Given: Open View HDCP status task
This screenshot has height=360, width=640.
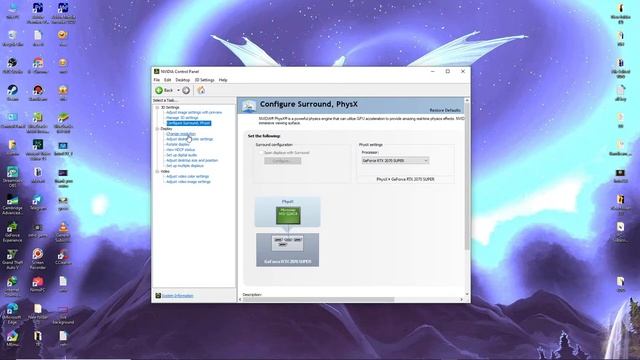Looking at the screenshot, I should coord(180,150).
